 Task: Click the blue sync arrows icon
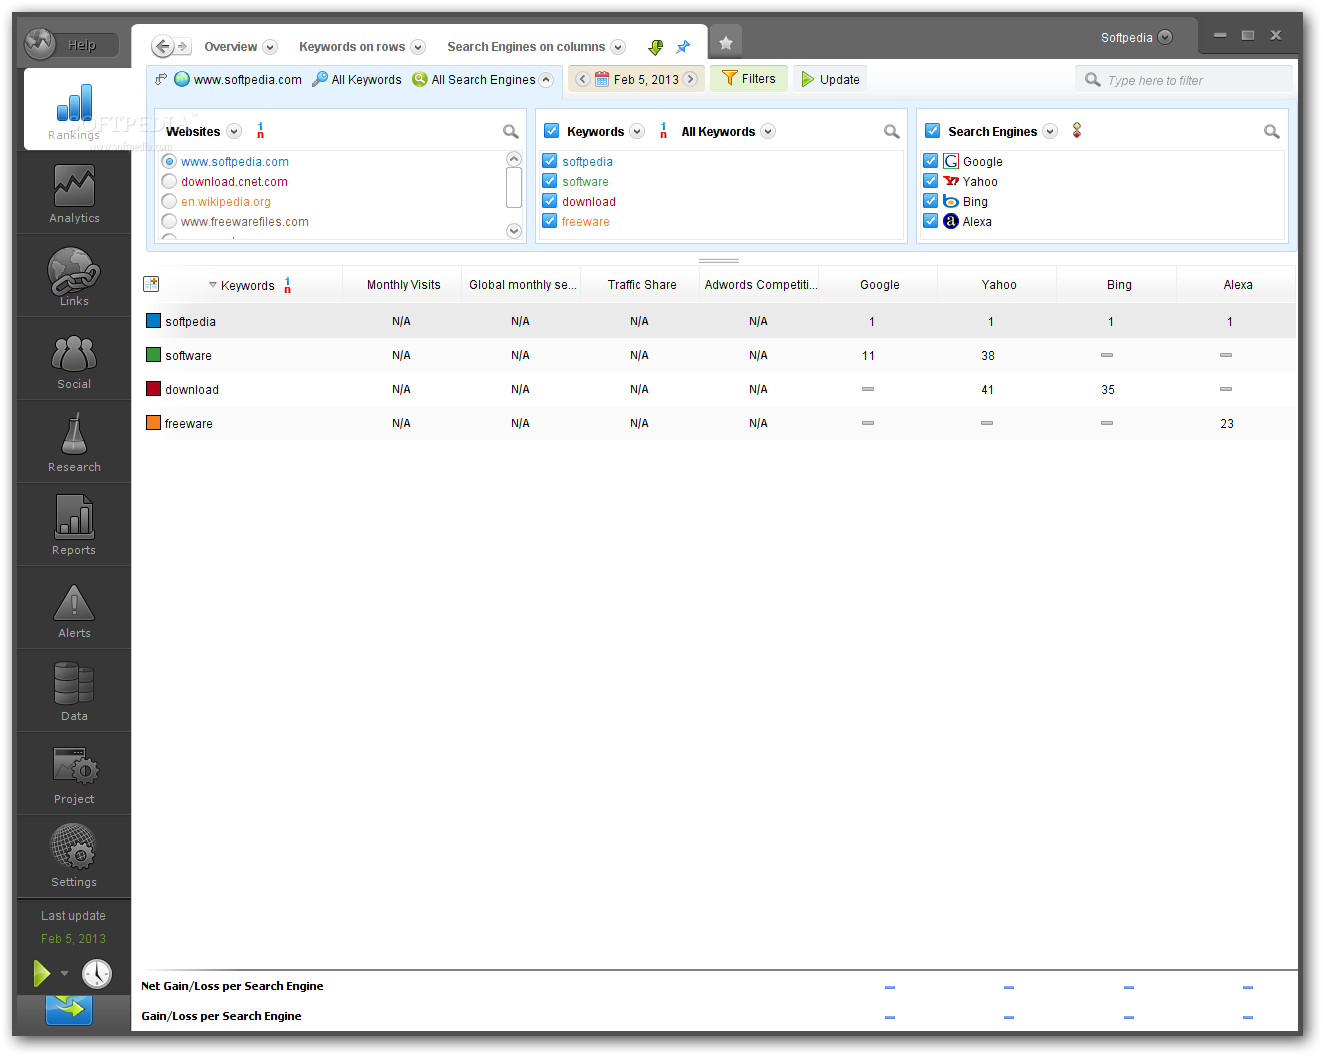click(x=68, y=1009)
